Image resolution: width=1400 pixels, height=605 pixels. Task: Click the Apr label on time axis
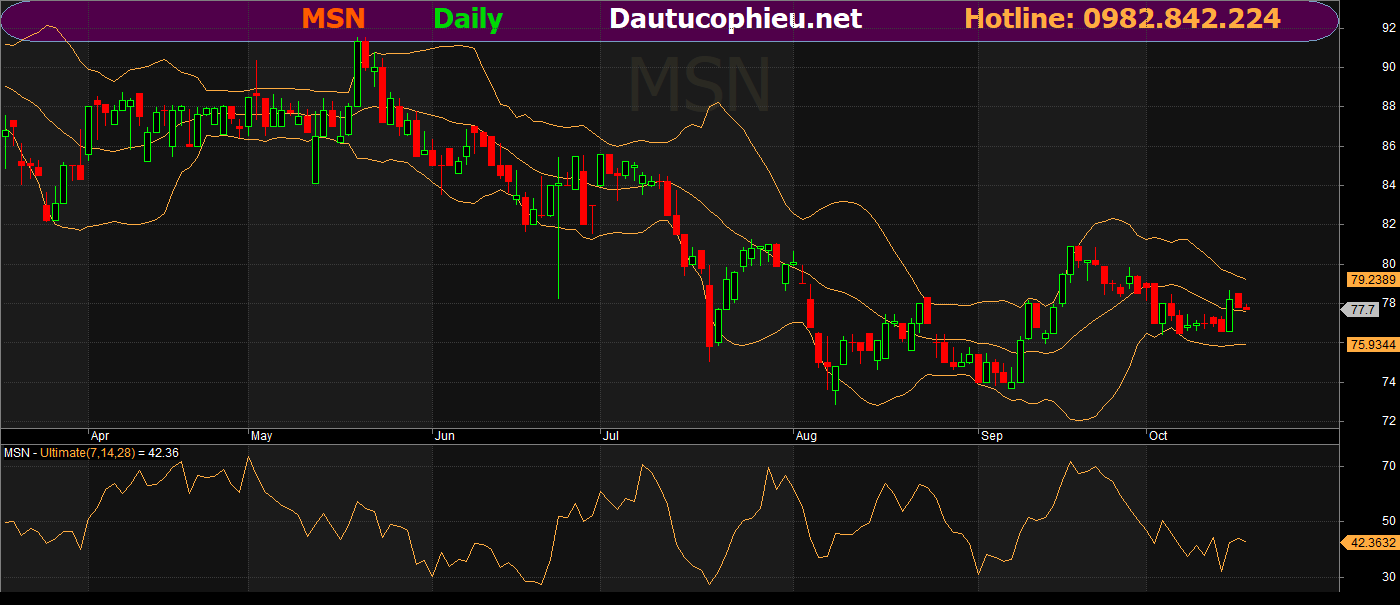tap(100, 437)
